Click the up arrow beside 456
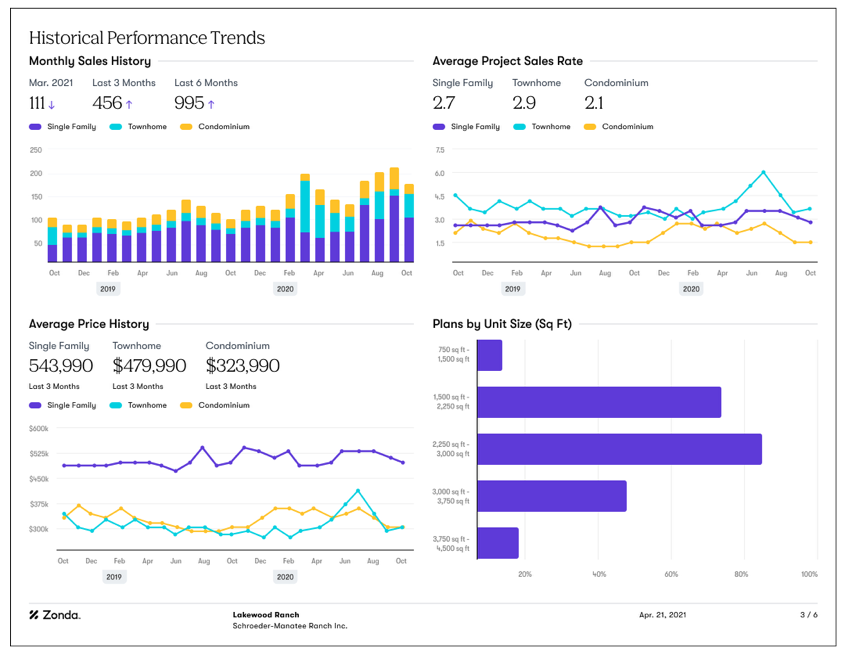The height and width of the screenshot is (662, 856). 129,104
